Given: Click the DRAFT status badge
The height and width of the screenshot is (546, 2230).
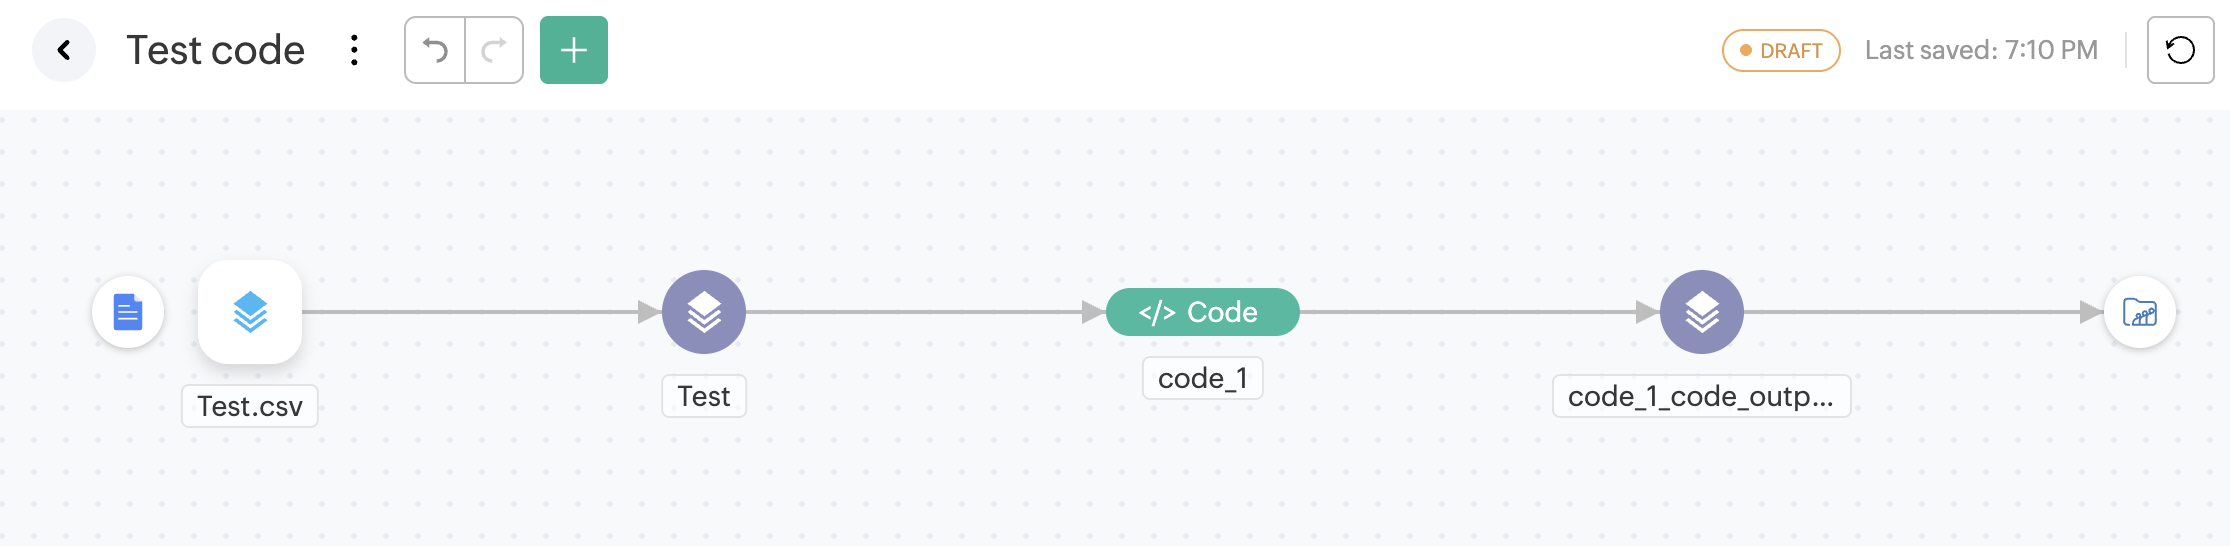Looking at the screenshot, I should point(1781,51).
